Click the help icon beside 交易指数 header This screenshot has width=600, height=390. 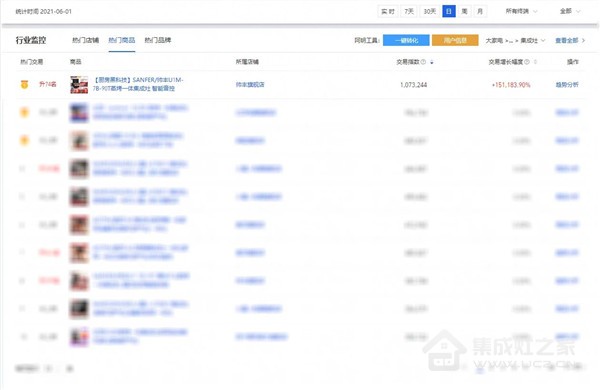423,62
